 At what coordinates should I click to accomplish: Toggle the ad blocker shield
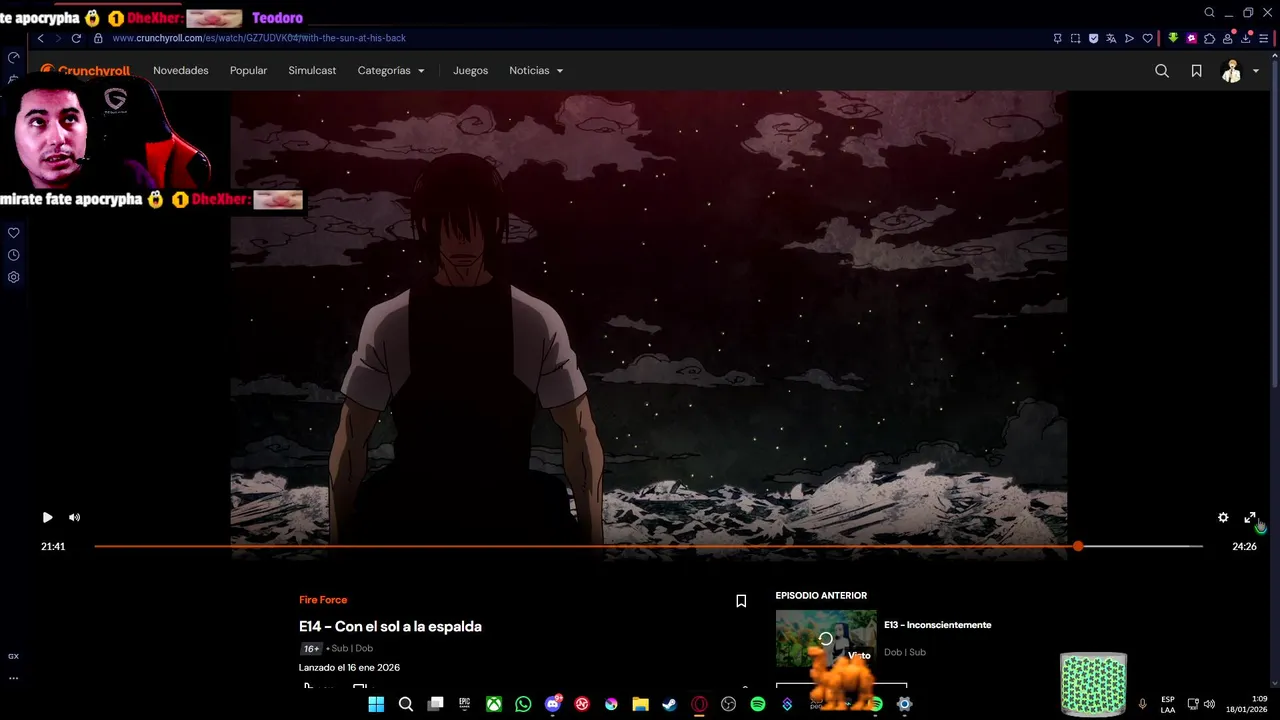pyautogui.click(x=1093, y=38)
